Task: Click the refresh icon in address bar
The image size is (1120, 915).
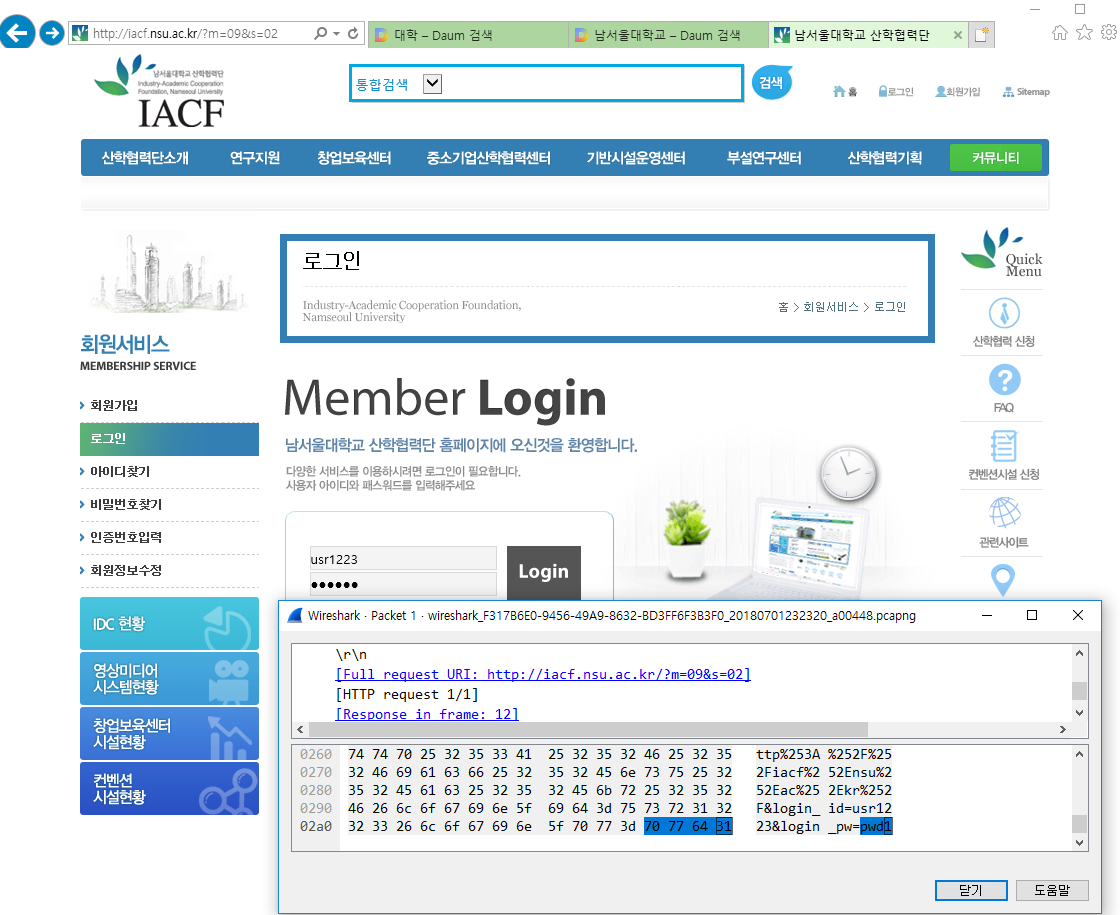Action: pyautogui.click(x=353, y=33)
